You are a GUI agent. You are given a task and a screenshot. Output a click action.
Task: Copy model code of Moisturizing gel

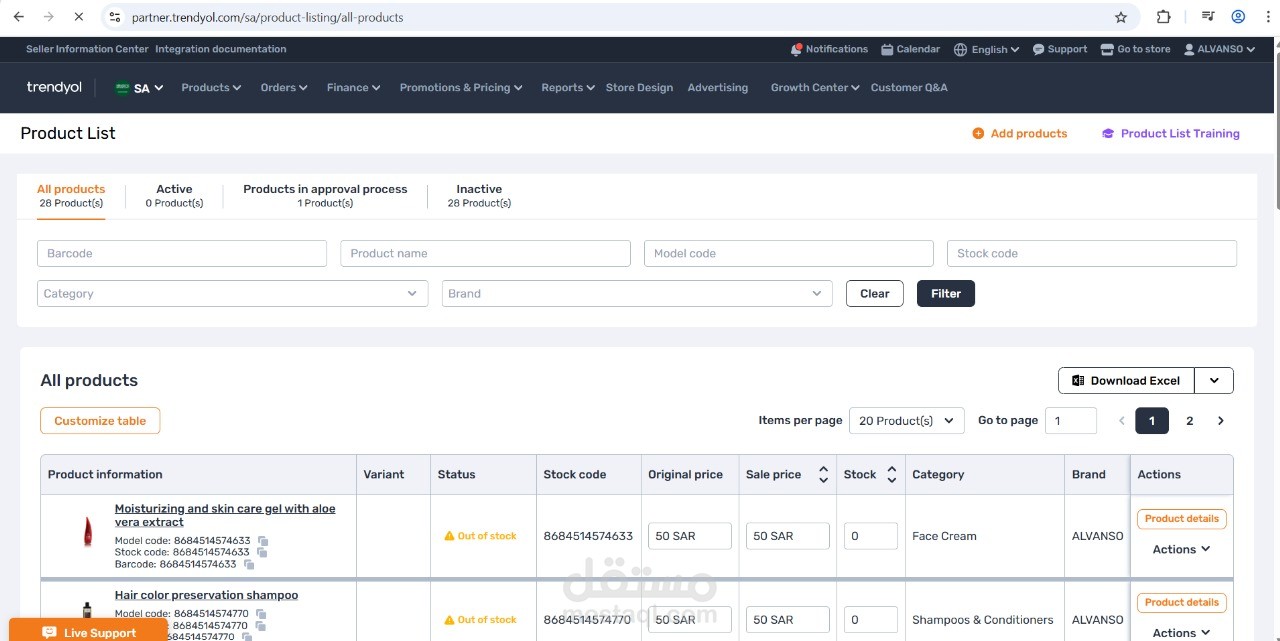[x=263, y=541]
